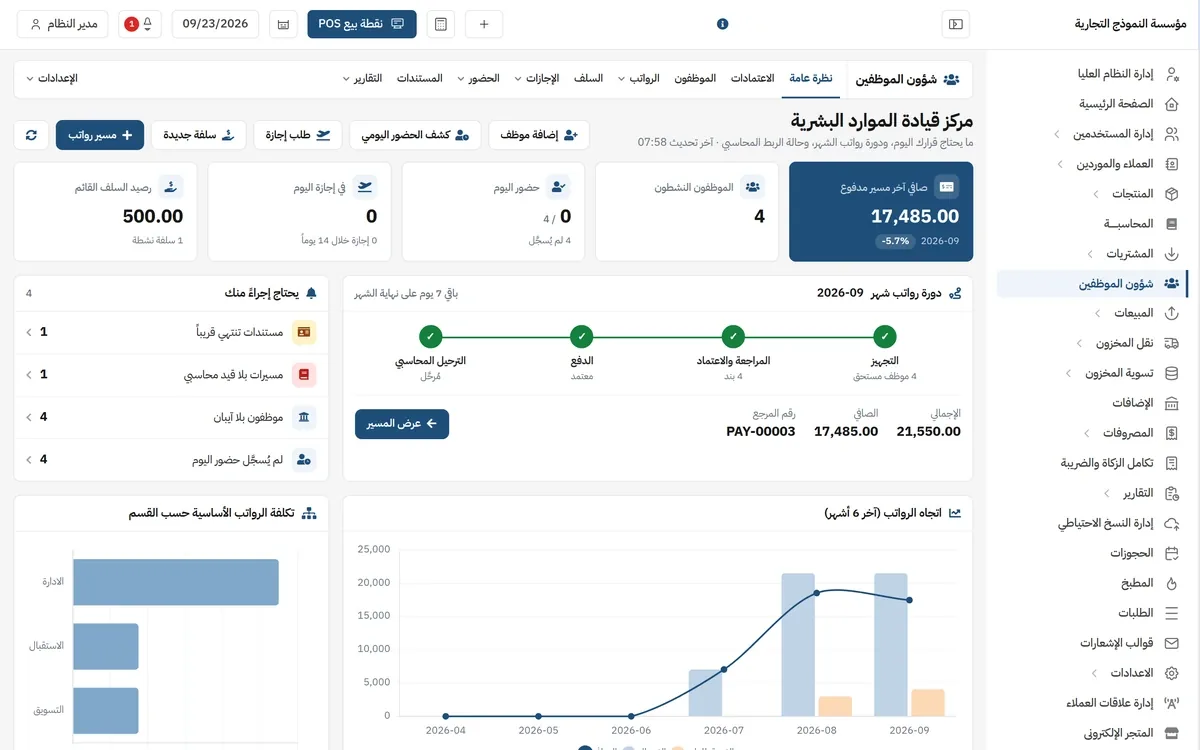
Task: Open the الإعدادات dropdown in module bar
Action: [x=51, y=78]
